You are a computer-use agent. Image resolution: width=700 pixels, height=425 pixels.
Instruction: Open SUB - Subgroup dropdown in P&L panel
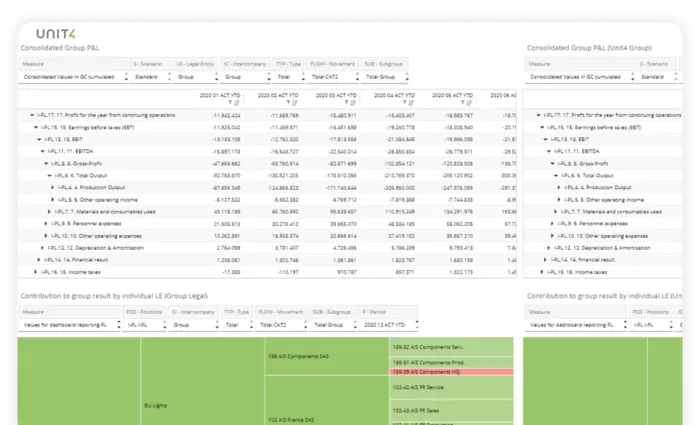tap(386, 77)
